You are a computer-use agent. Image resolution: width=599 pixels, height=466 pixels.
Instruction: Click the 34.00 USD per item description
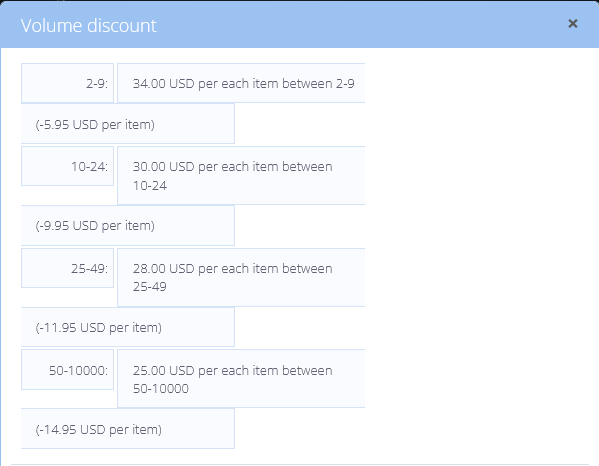pos(241,83)
